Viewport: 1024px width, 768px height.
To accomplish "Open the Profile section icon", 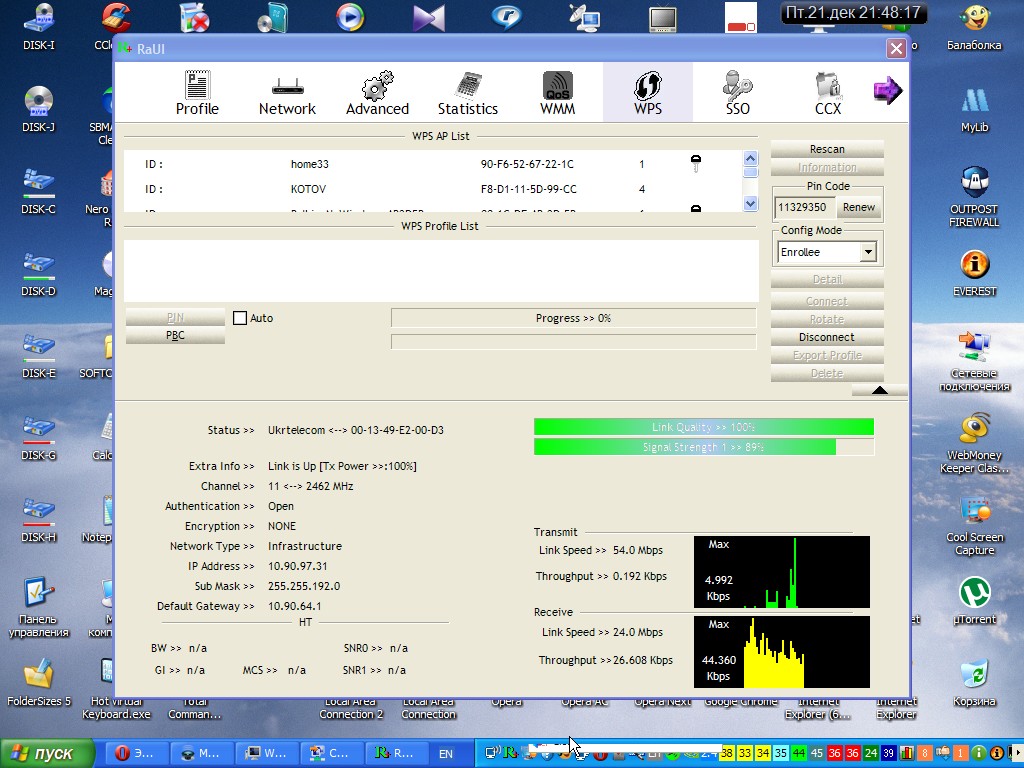I will click(x=197, y=93).
